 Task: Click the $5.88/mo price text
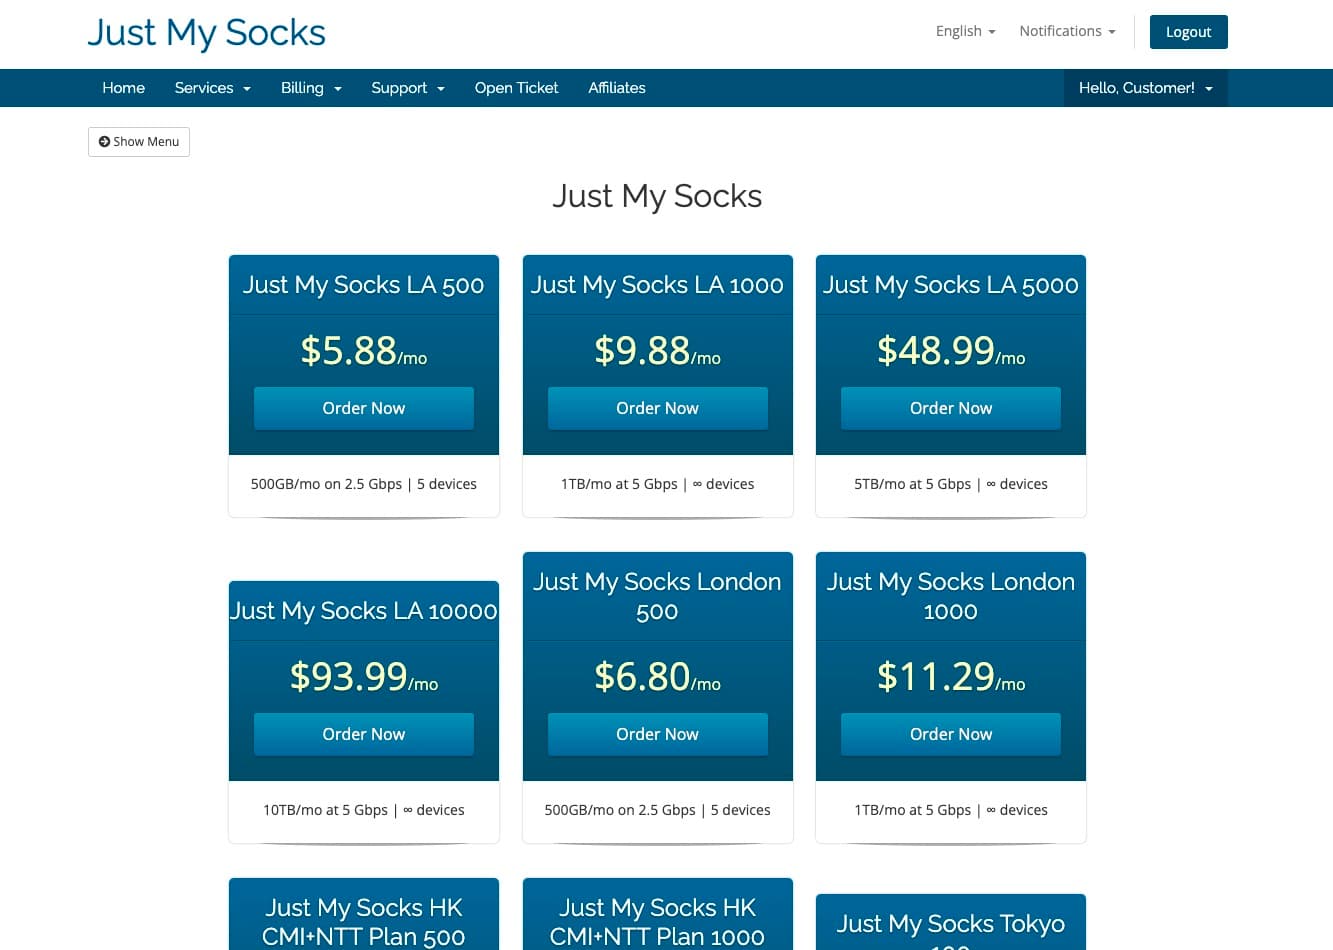pyautogui.click(x=364, y=351)
